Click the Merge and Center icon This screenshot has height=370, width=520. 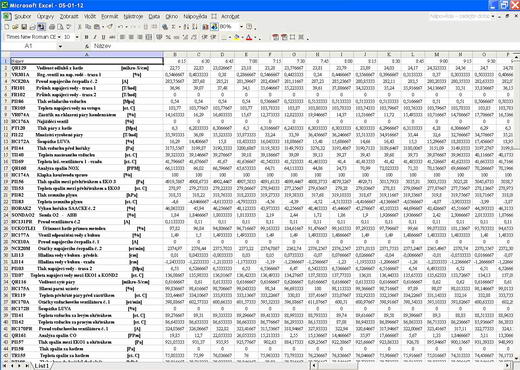click(x=149, y=37)
